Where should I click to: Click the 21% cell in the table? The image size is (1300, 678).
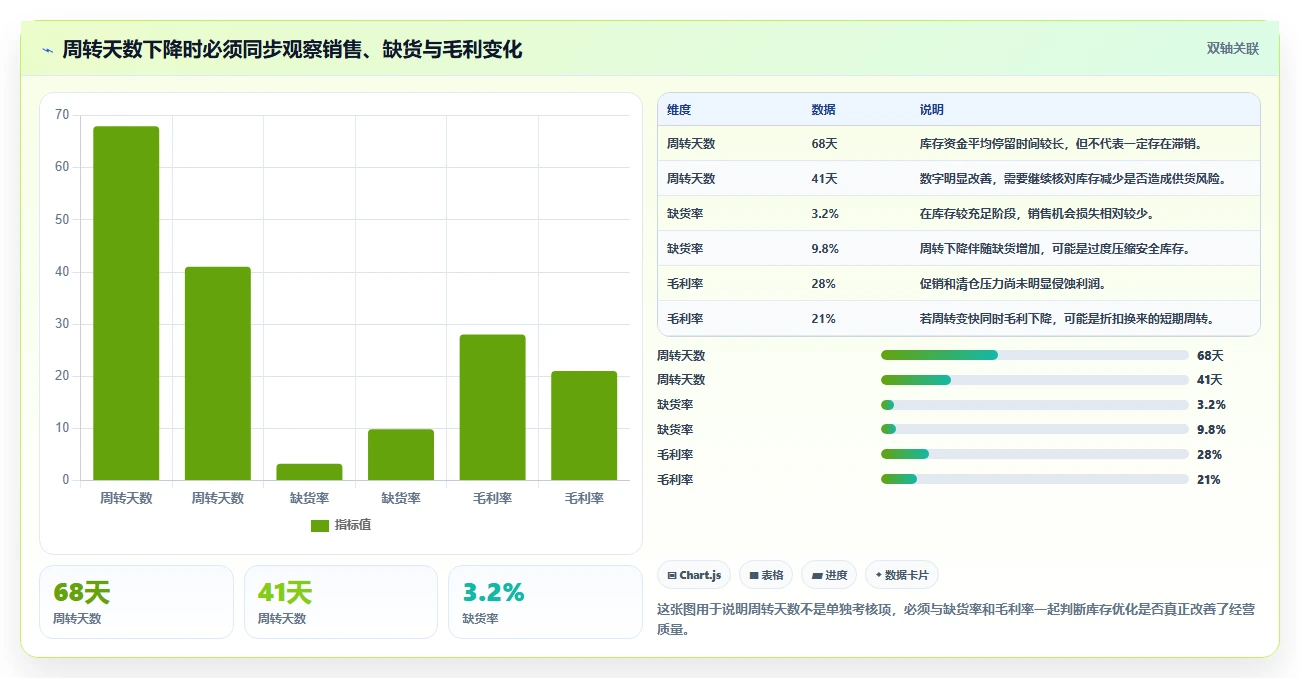point(823,319)
